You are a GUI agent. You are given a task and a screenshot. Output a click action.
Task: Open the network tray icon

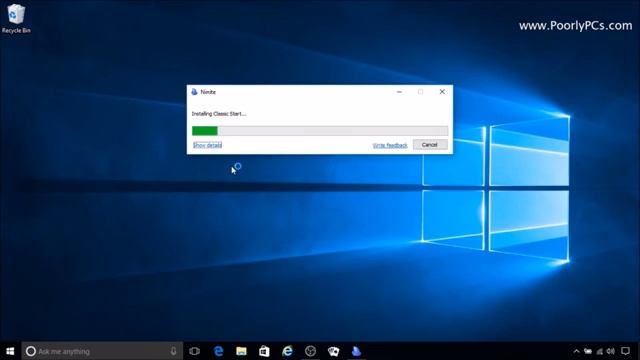click(x=599, y=351)
